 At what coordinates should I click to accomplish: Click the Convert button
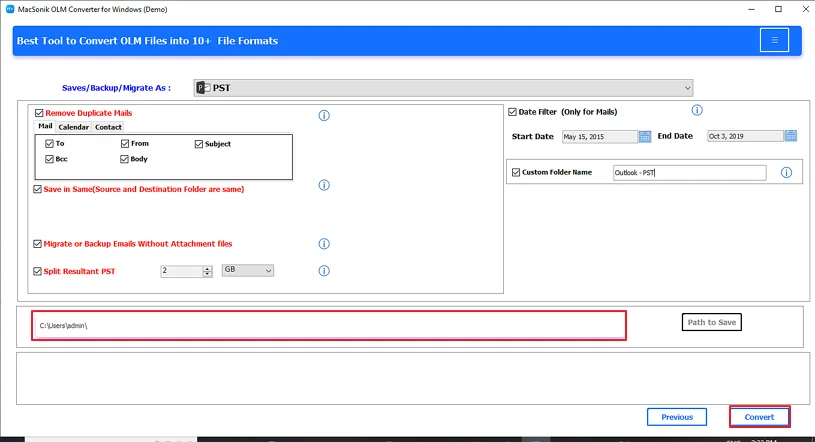[759, 417]
